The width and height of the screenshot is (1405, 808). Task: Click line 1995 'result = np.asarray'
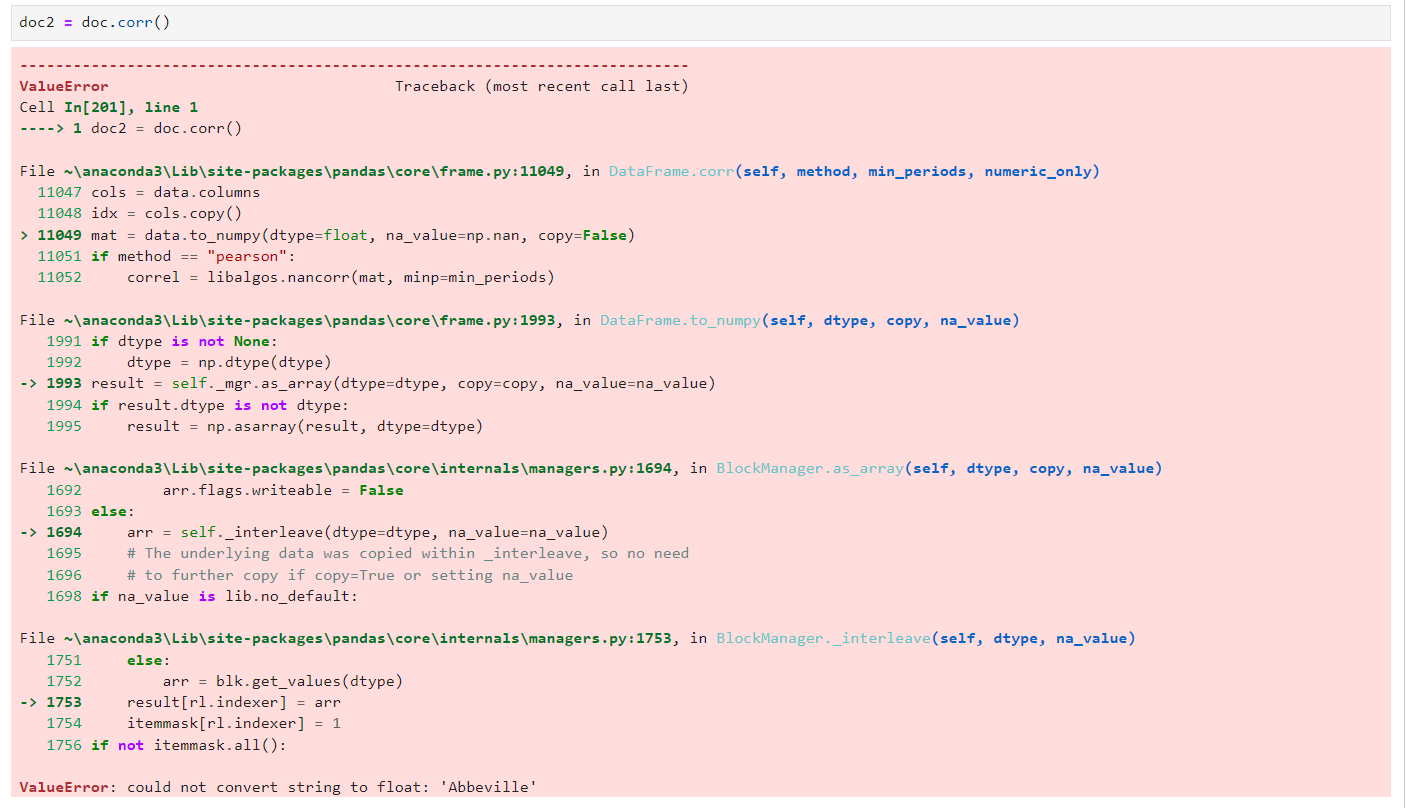pos(264,426)
